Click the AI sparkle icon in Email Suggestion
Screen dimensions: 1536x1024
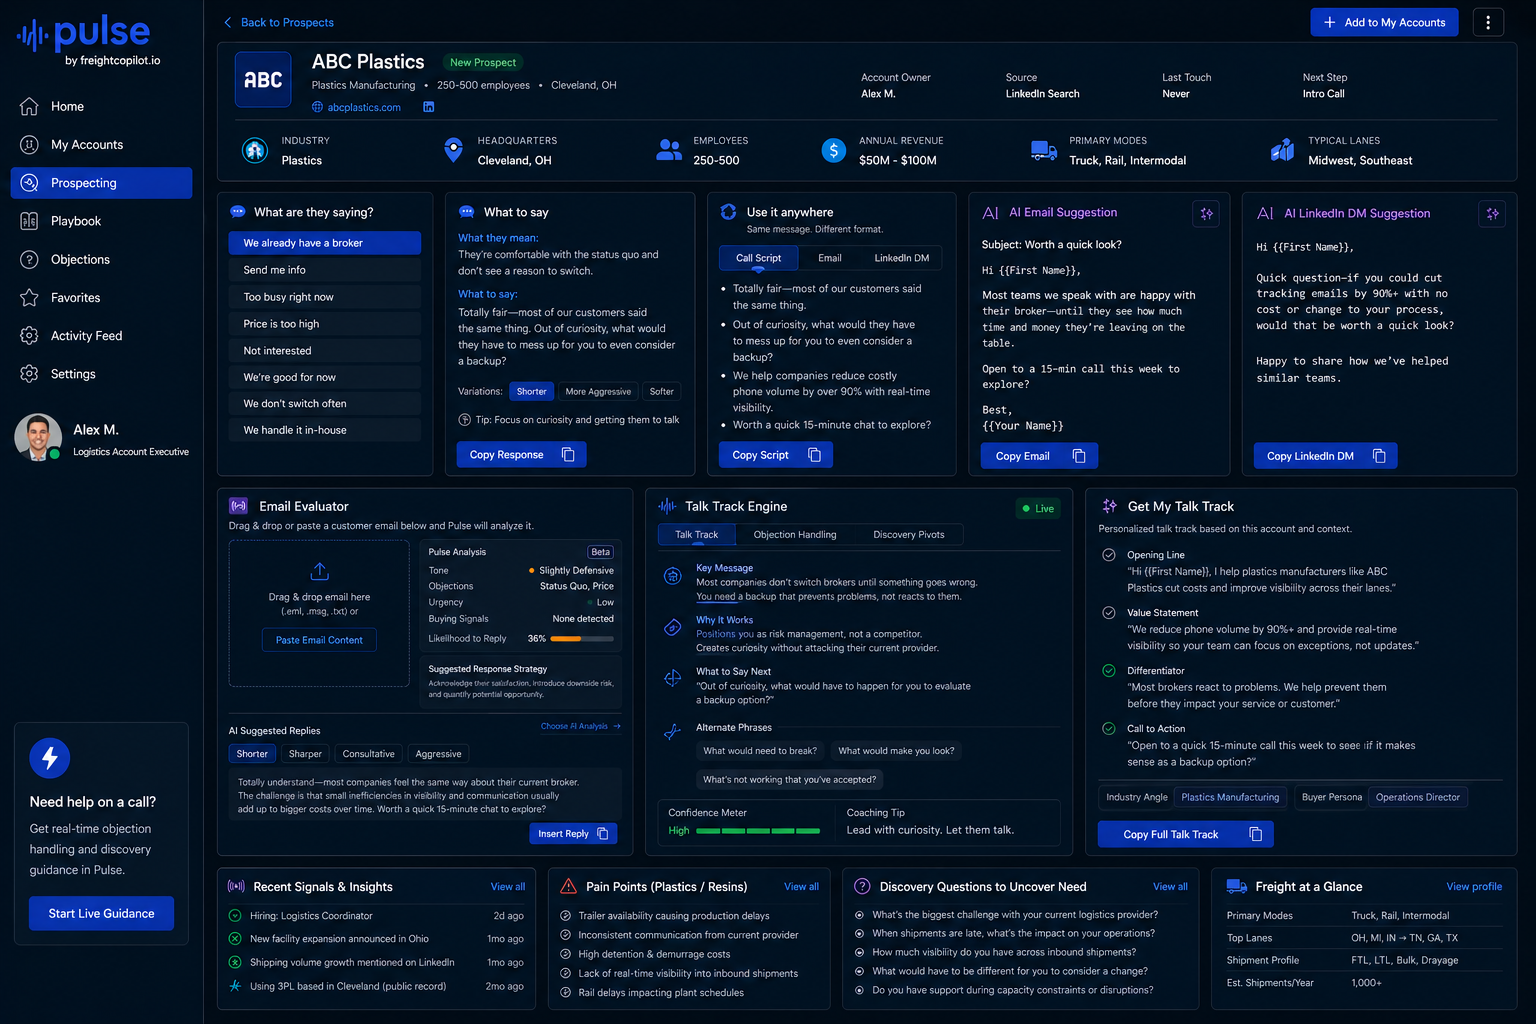point(1206,213)
